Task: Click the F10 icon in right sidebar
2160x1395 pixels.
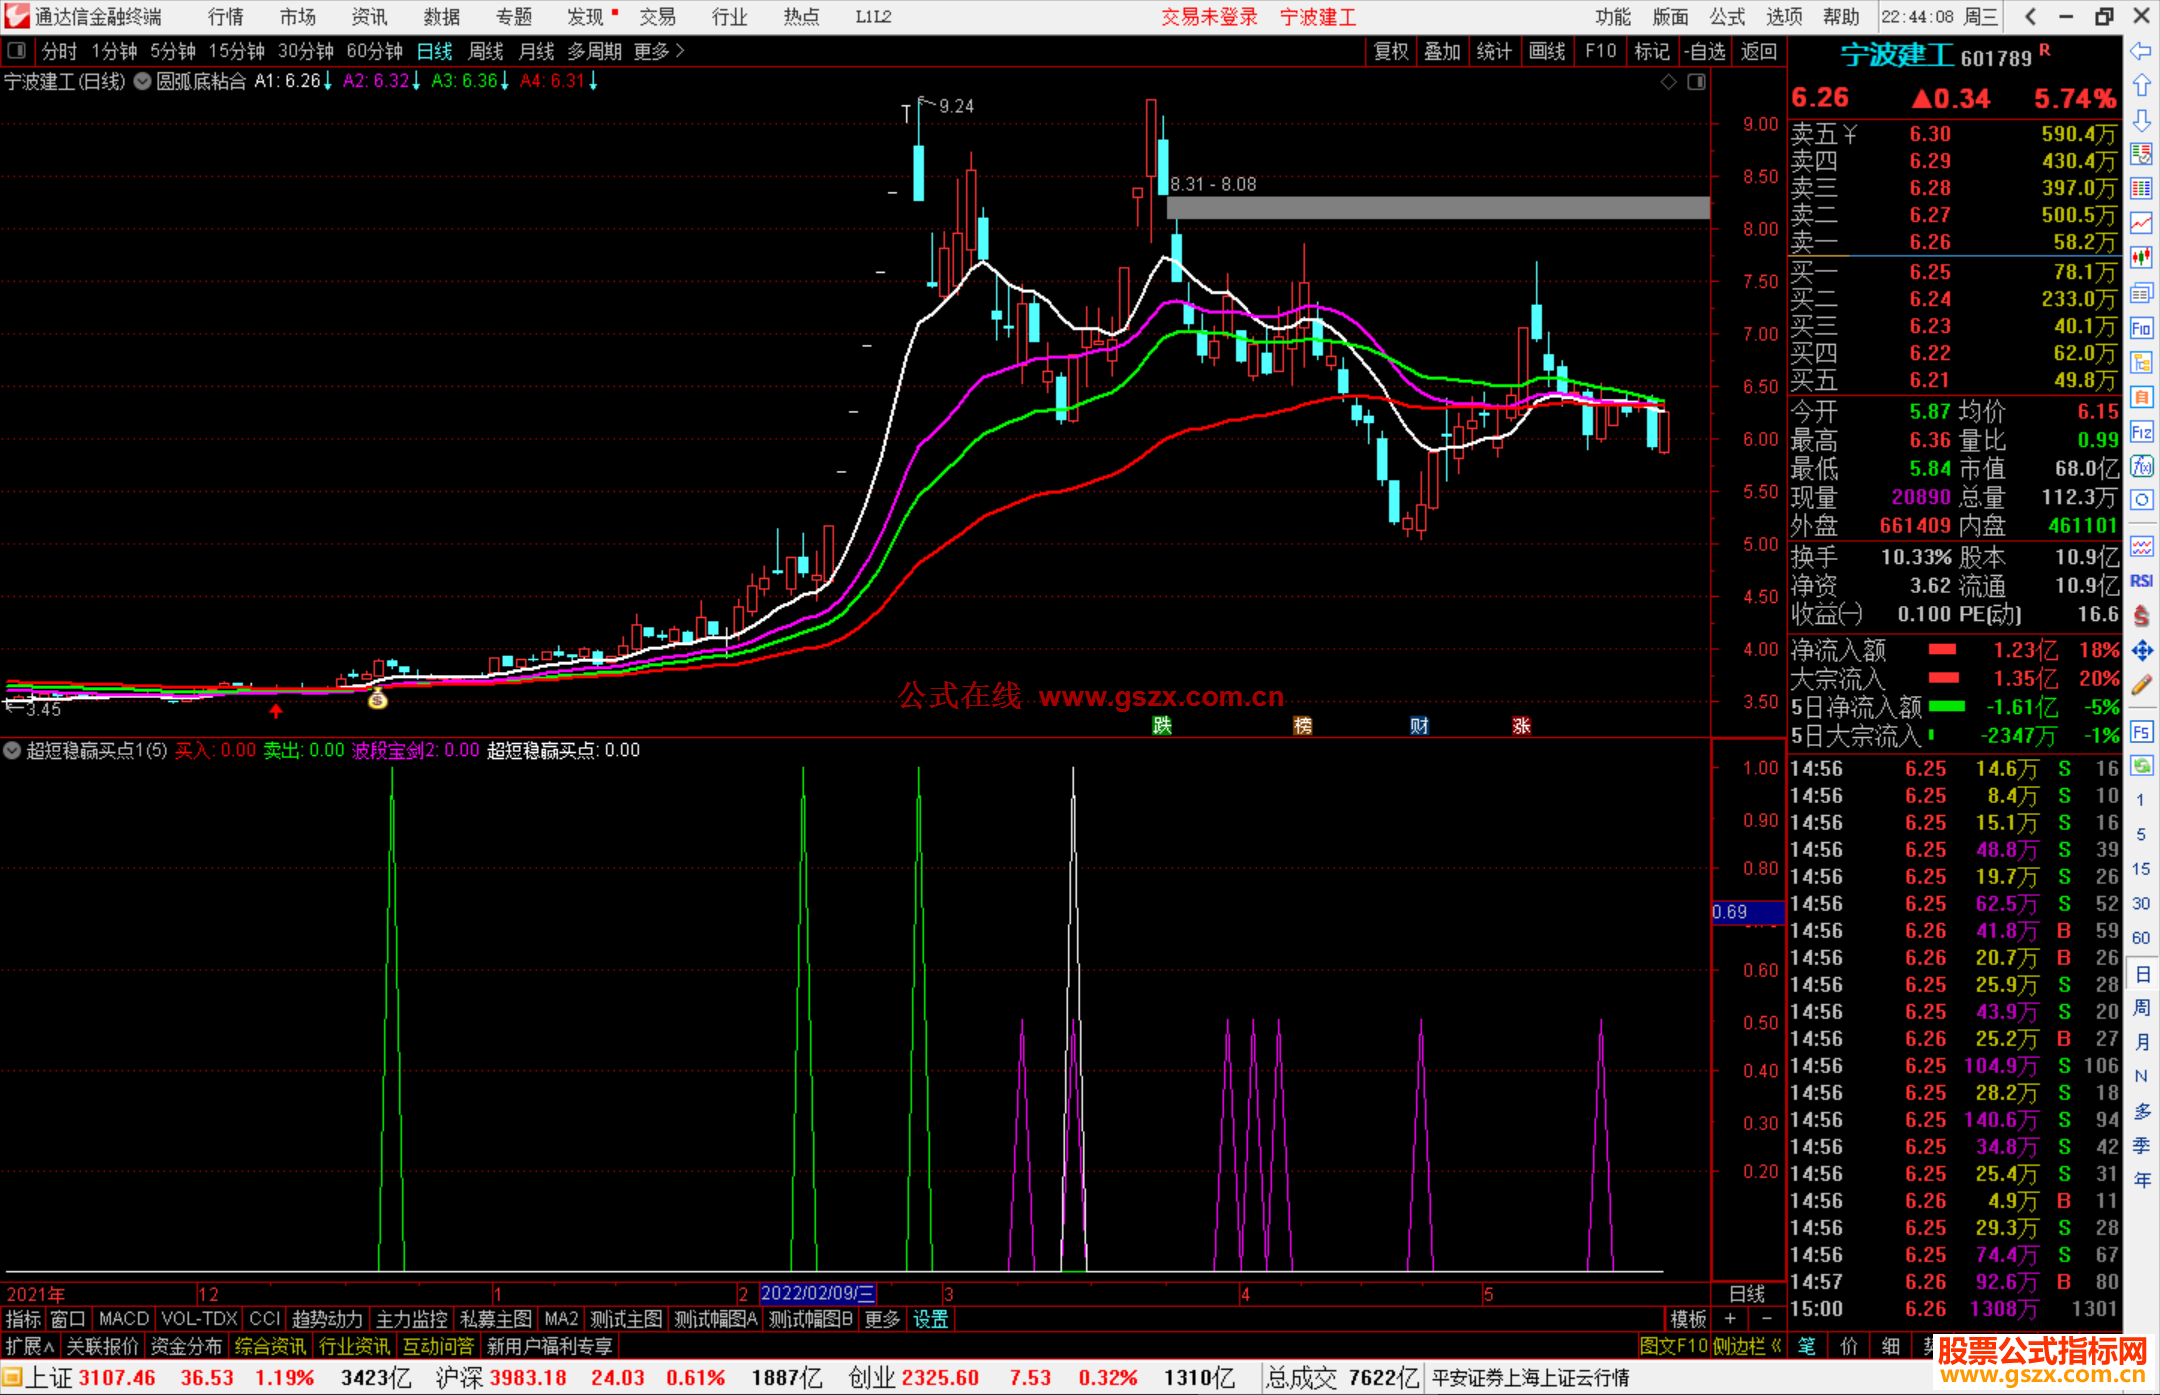Action: point(2141,328)
